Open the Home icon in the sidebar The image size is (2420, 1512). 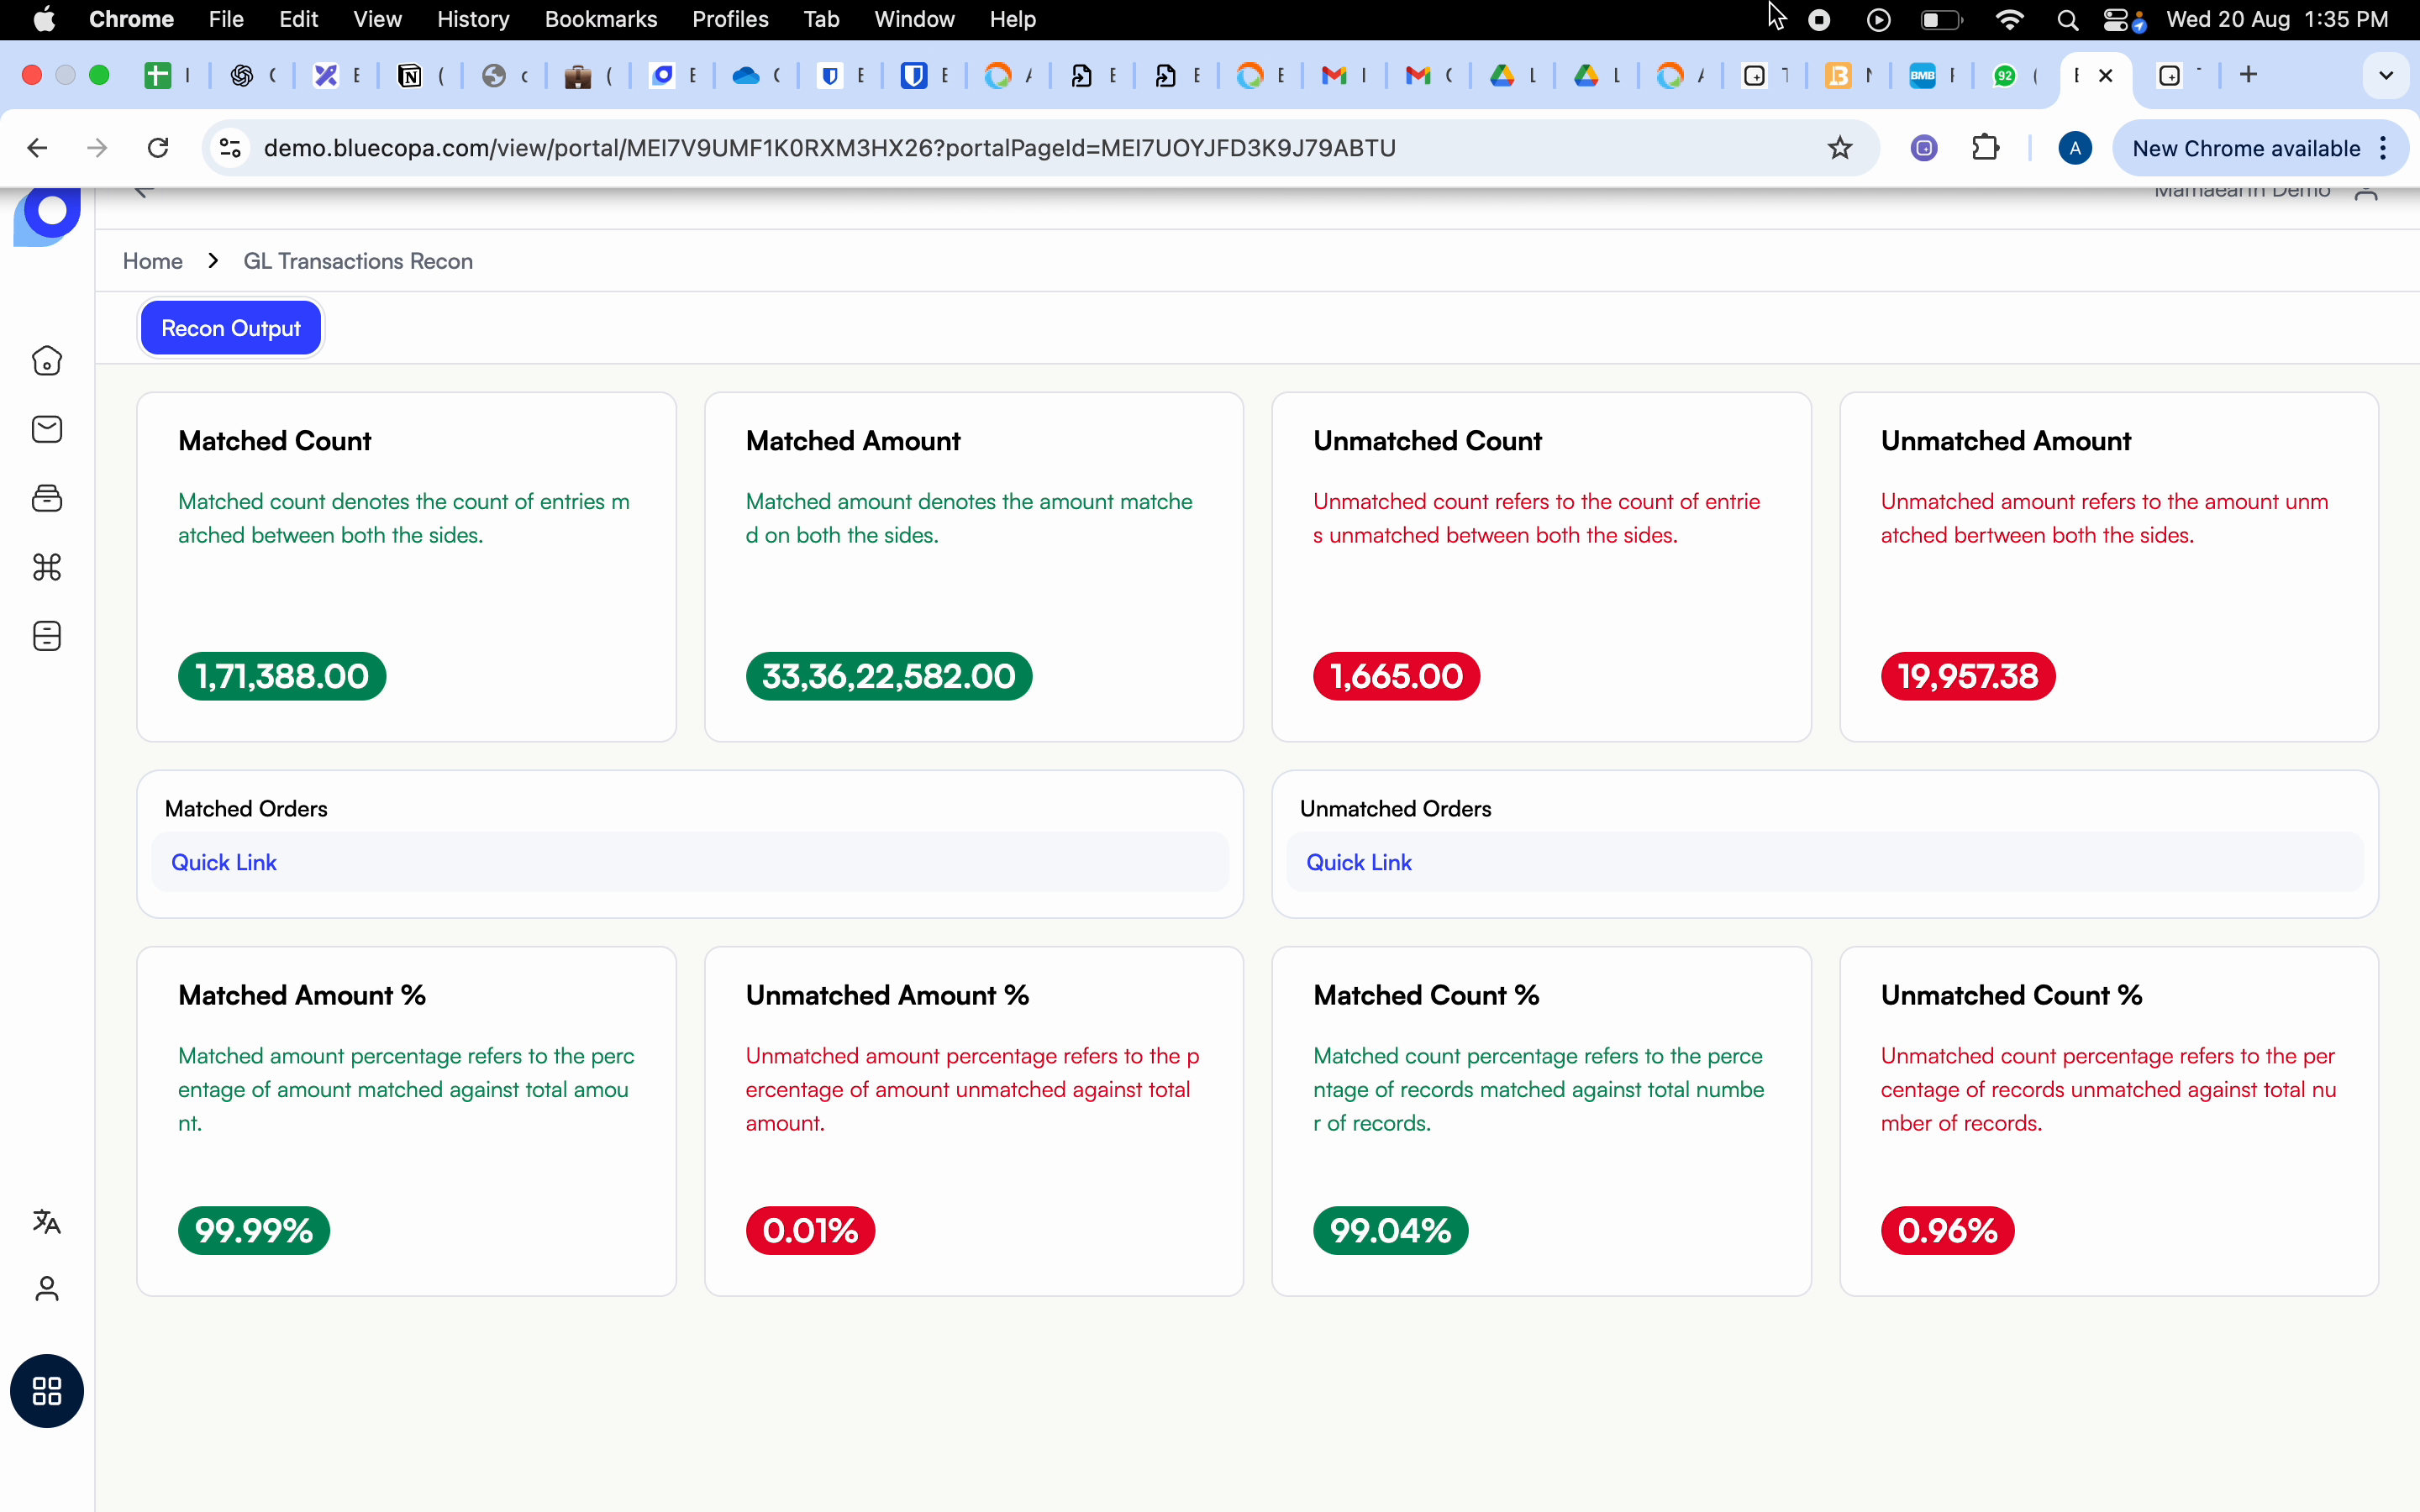[x=46, y=361]
